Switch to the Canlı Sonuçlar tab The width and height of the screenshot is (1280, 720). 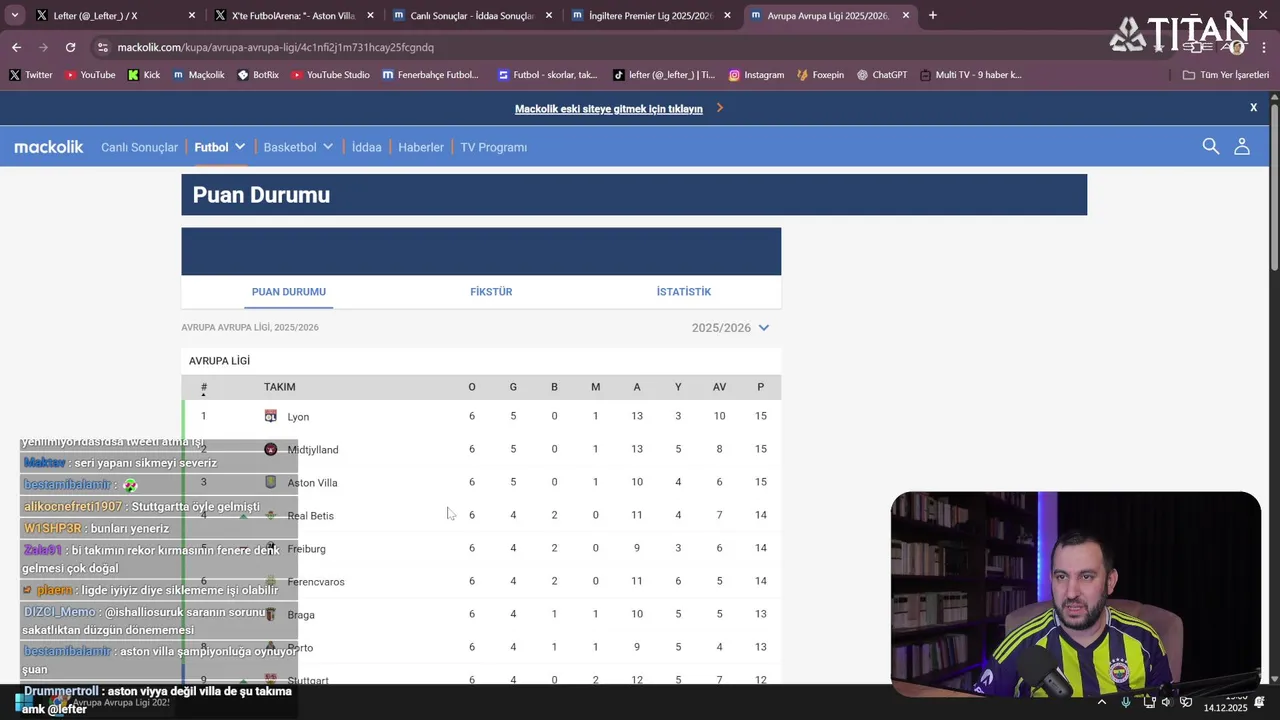coord(472,15)
